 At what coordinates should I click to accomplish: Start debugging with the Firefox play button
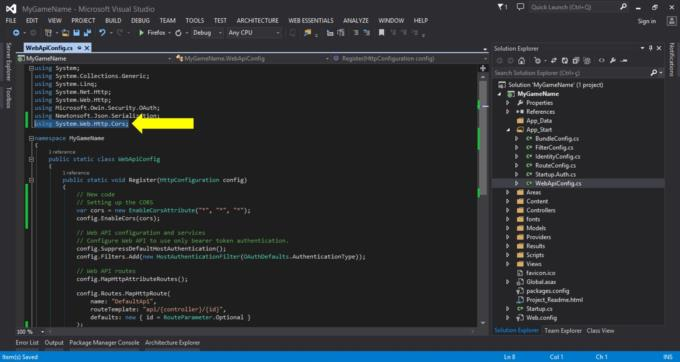141,33
